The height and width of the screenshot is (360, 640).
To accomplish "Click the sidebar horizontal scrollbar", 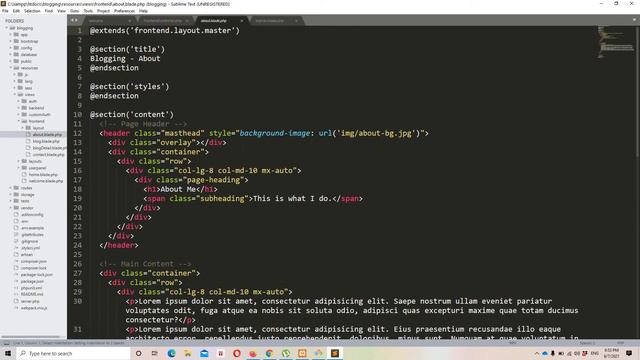I will 31,337.
